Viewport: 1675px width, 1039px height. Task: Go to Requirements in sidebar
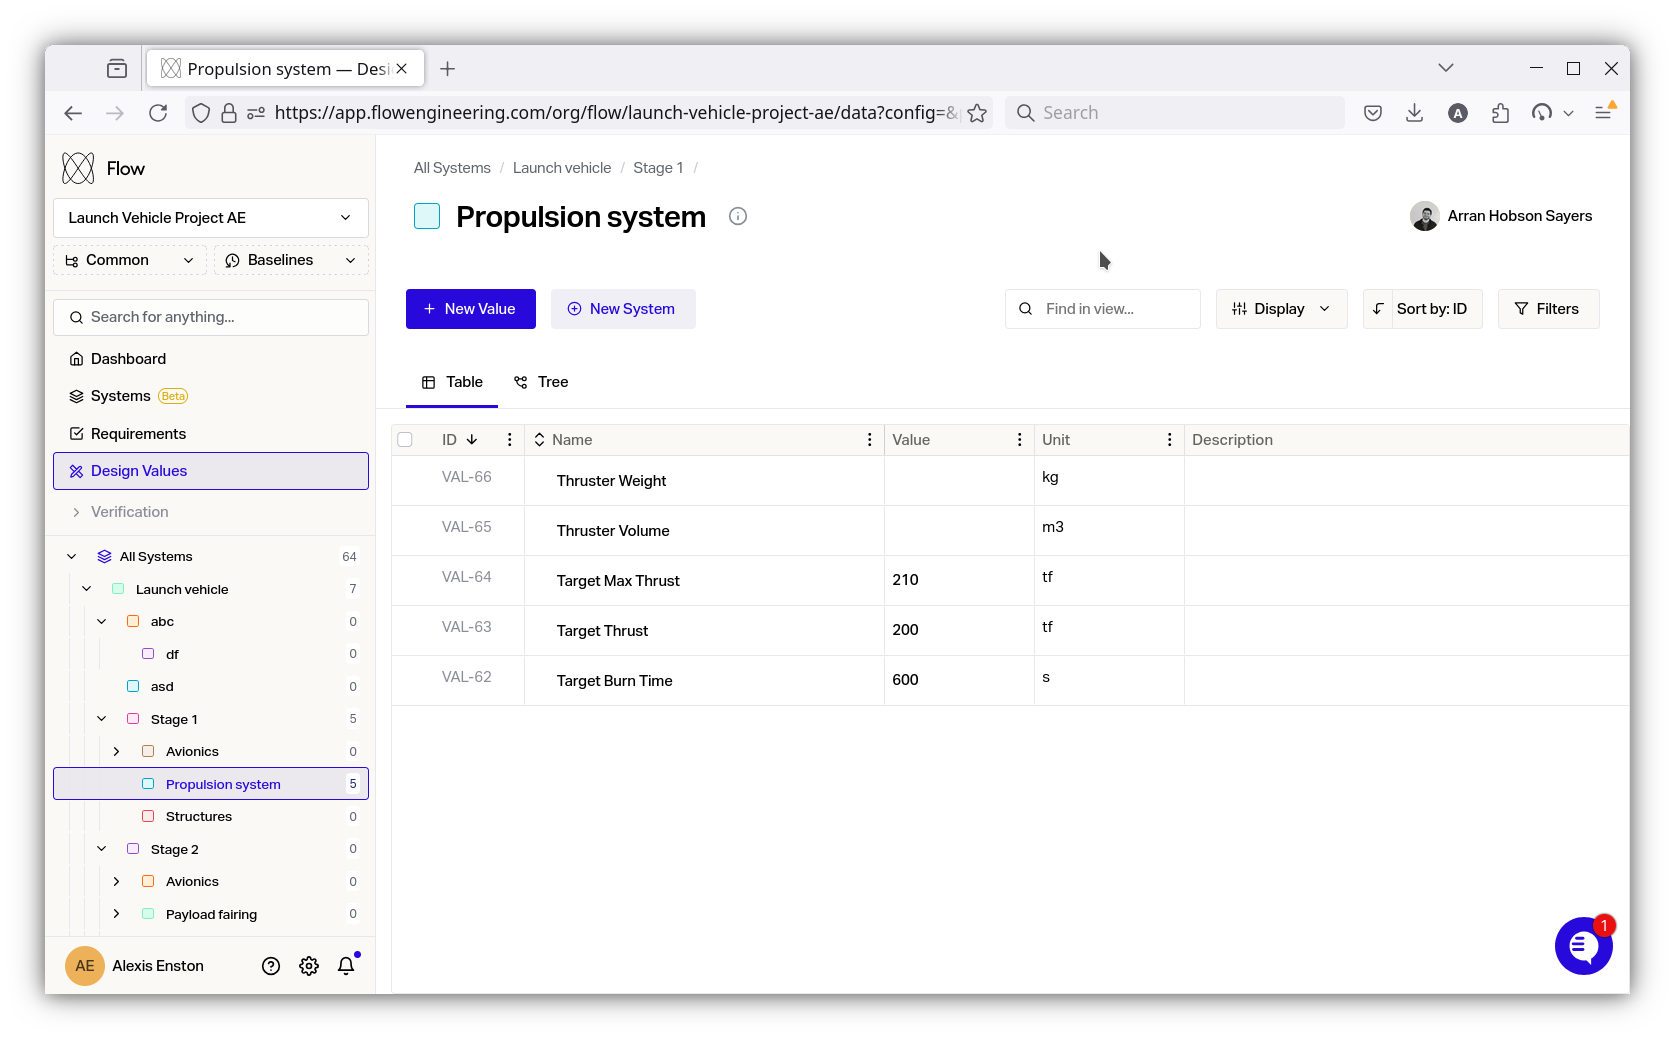(x=211, y=434)
